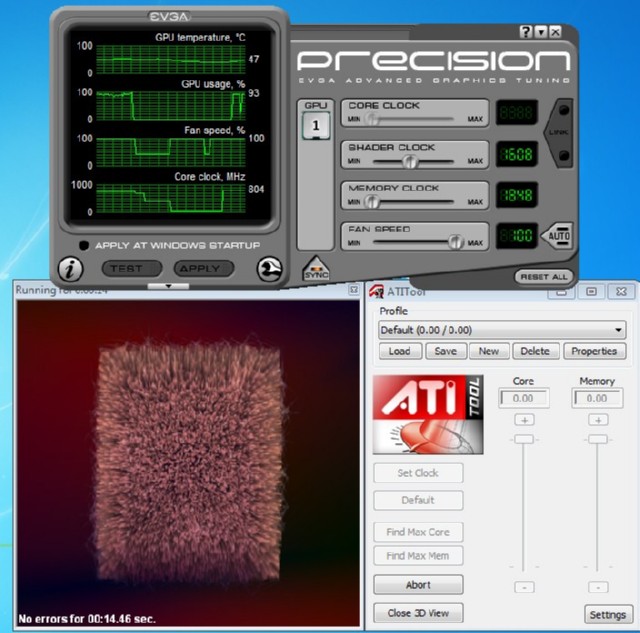
Task: Minimize the ATITool window
Action: tap(561, 291)
